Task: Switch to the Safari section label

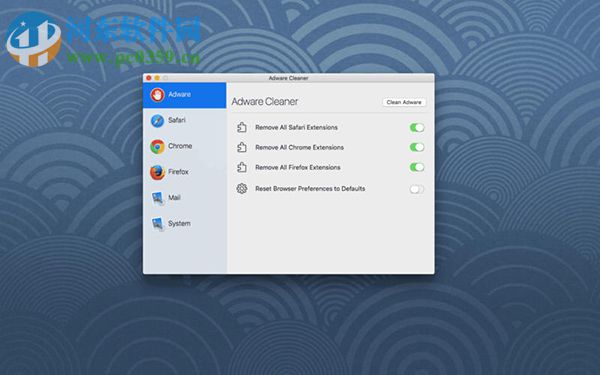Action: click(x=177, y=120)
